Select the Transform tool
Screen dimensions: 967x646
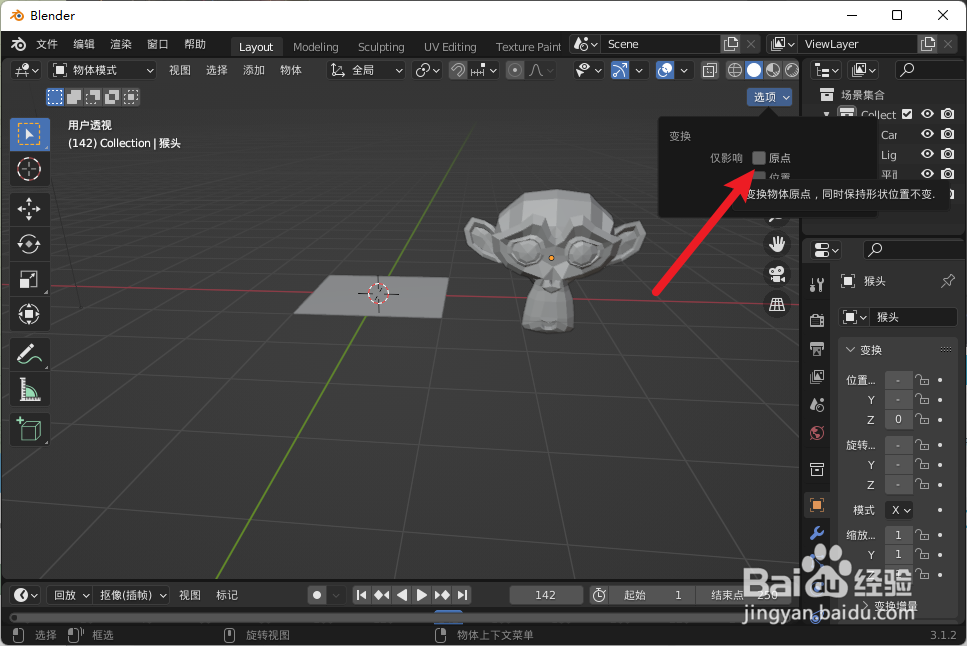pyautogui.click(x=29, y=315)
